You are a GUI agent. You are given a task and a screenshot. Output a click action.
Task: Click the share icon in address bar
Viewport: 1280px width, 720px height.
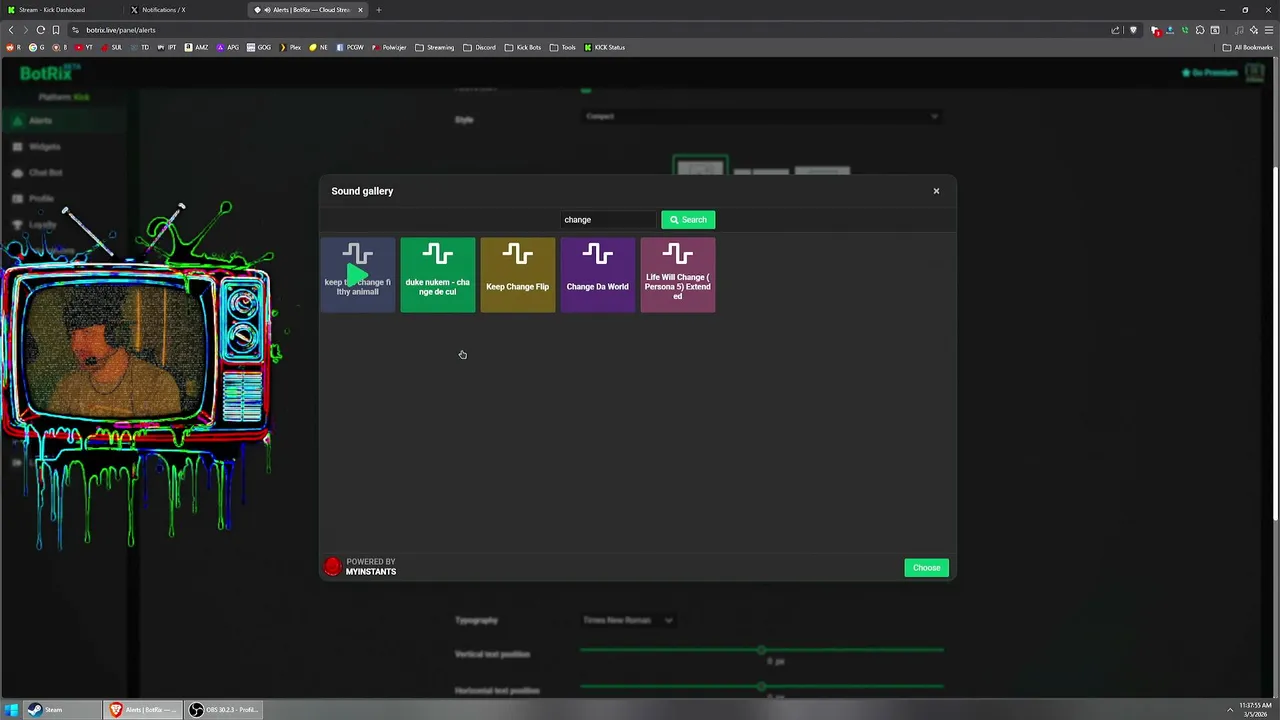(x=1116, y=30)
